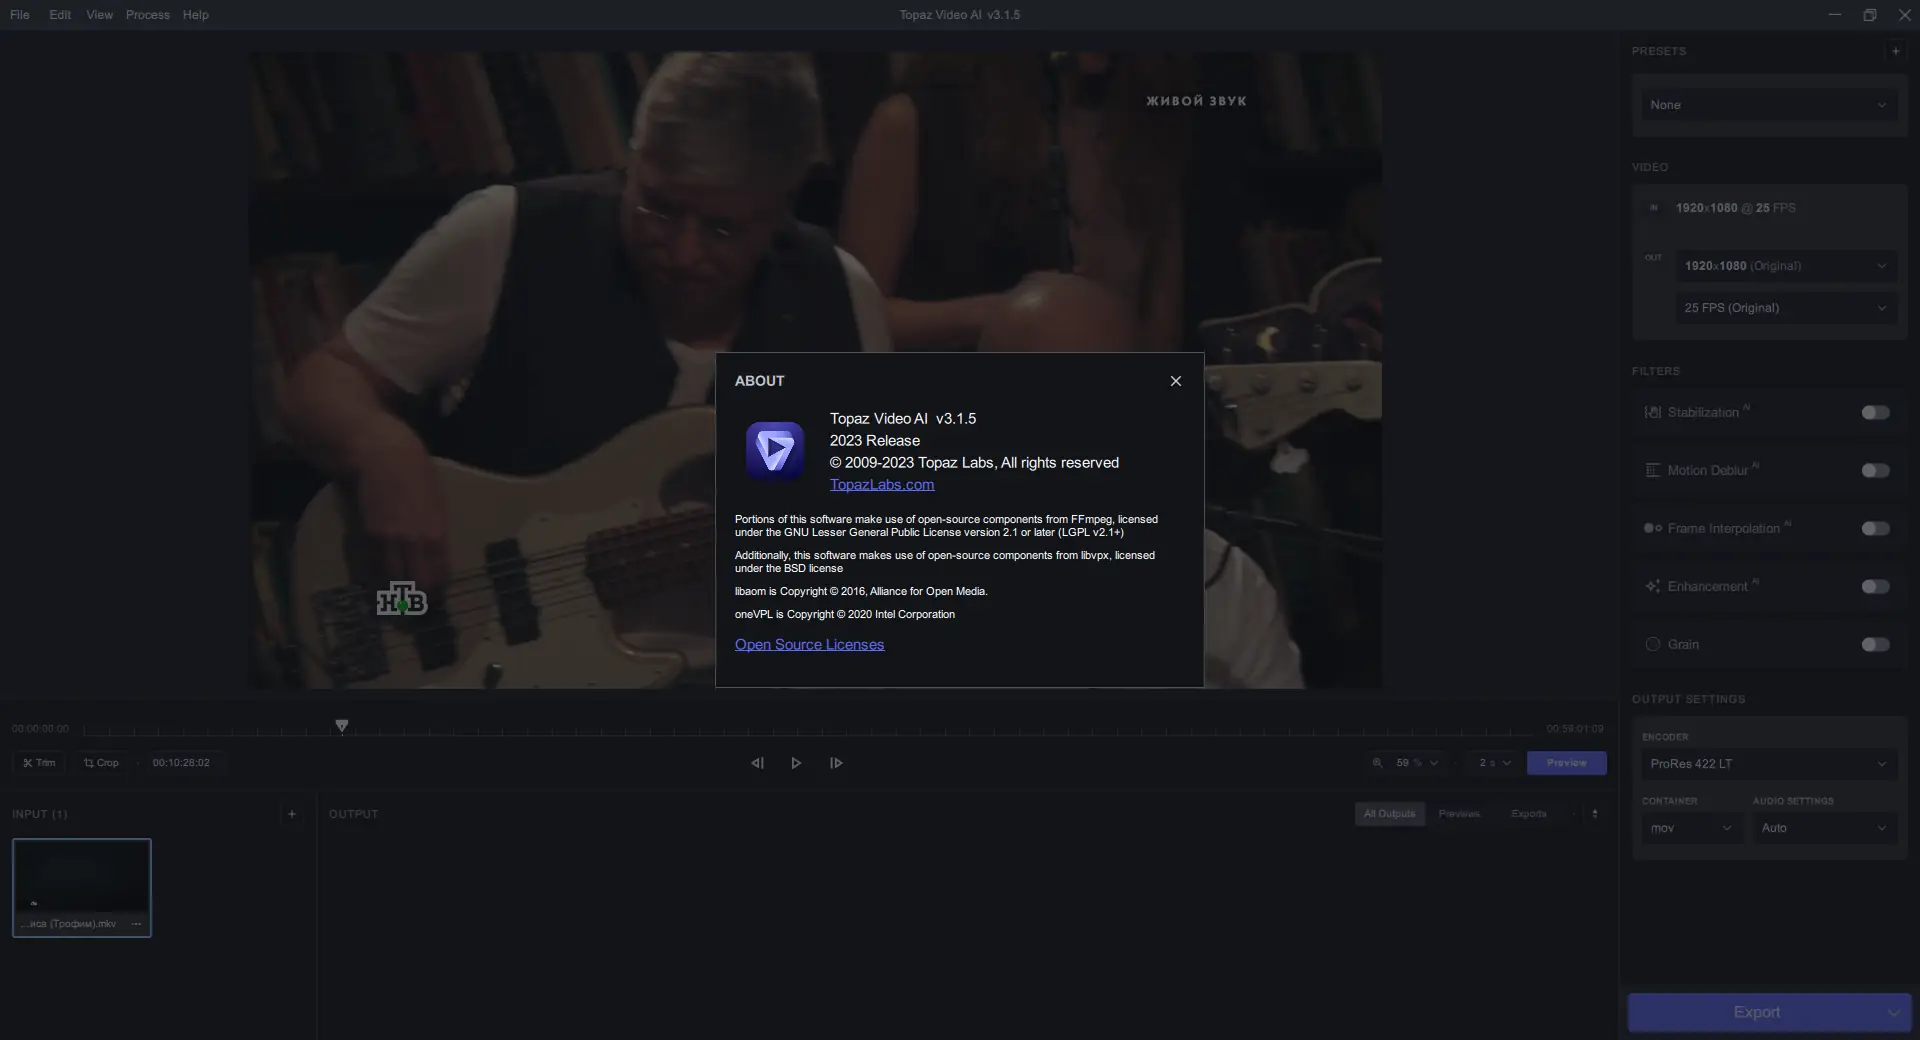Minimize the Topaz Video AI window
1920x1040 pixels.
tap(1835, 15)
